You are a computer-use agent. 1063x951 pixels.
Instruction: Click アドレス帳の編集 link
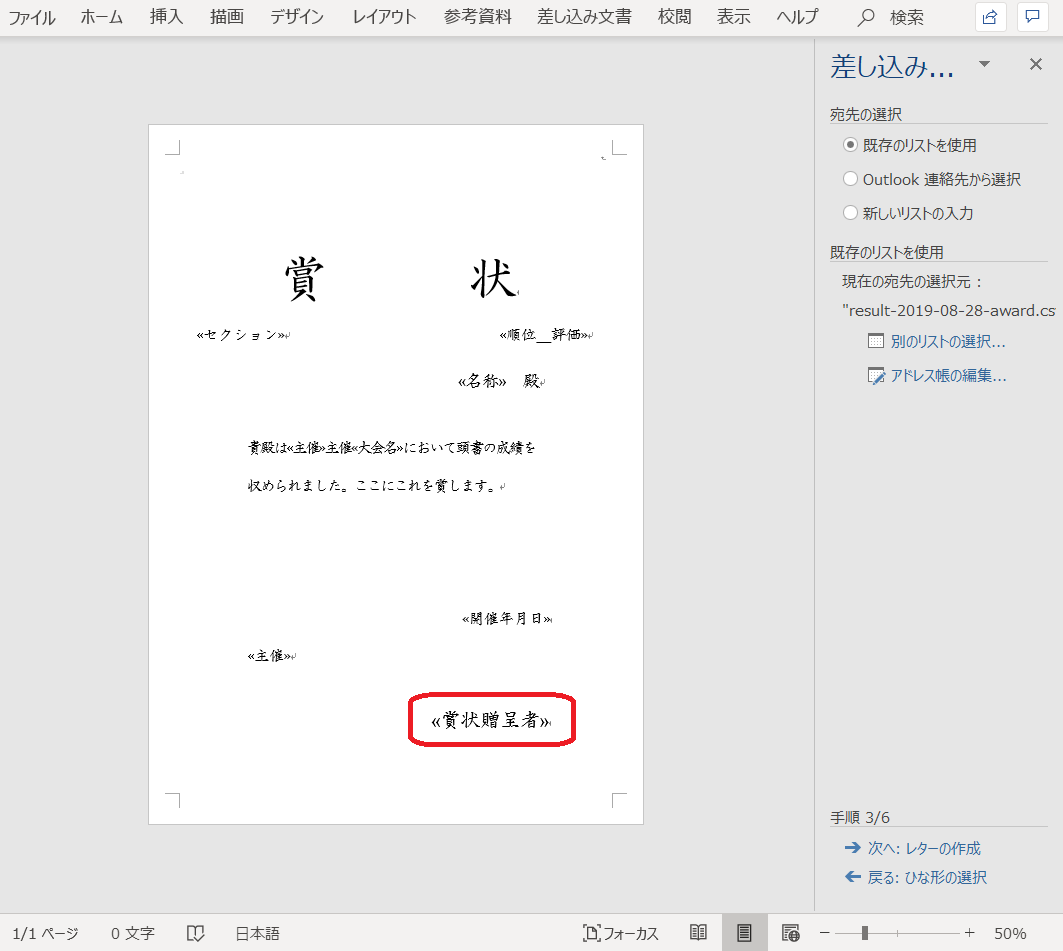[947, 376]
